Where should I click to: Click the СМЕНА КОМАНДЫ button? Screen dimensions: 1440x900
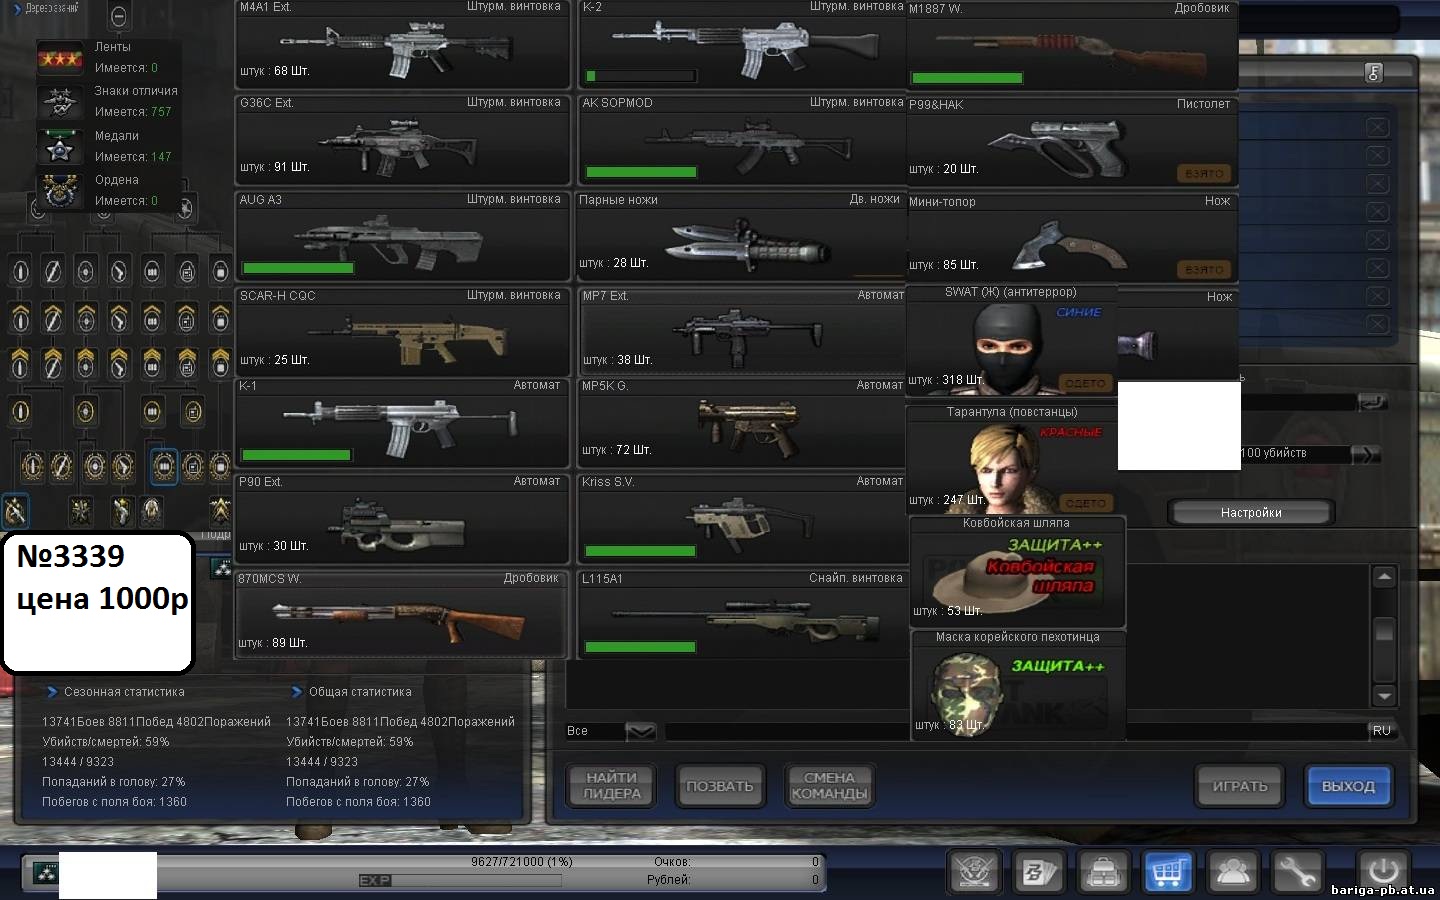(x=829, y=785)
